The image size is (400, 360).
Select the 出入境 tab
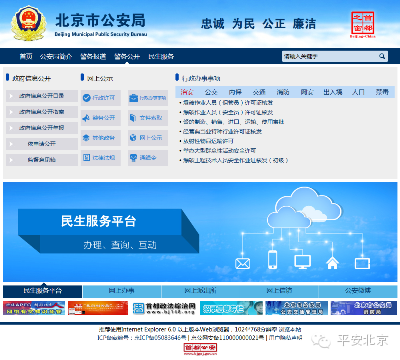pyautogui.click(x=333, y=92)
